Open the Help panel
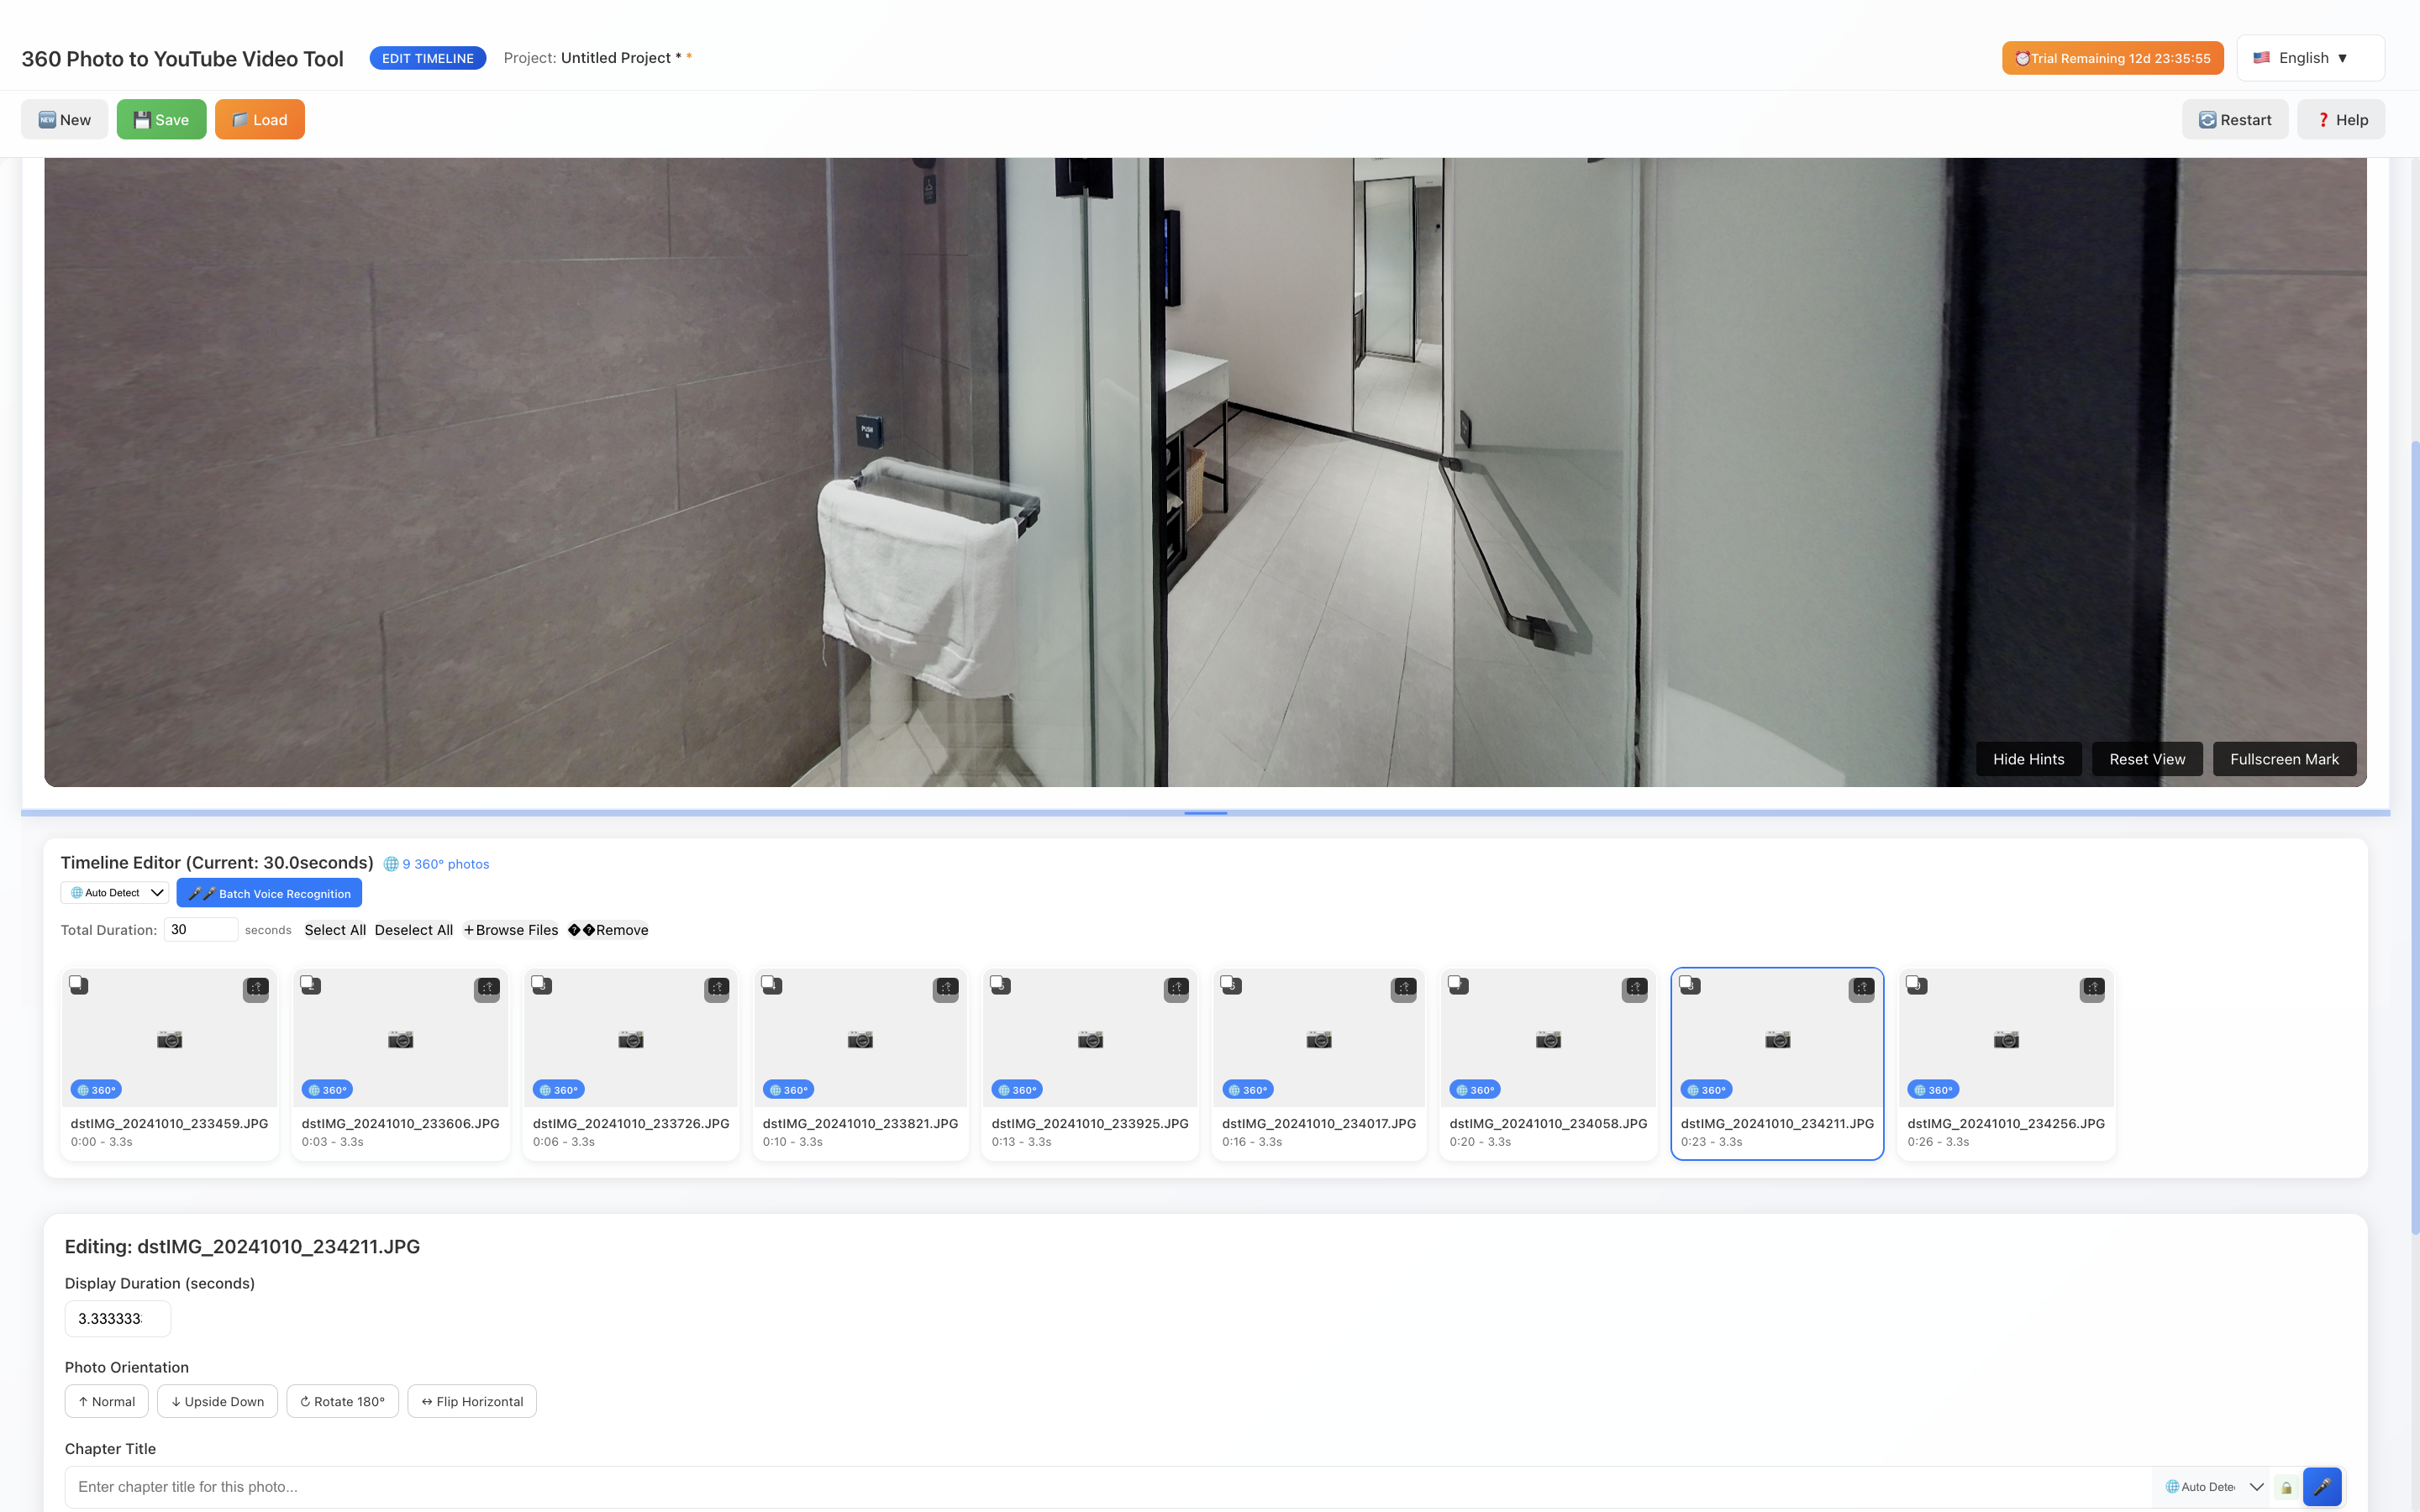The image size is (2420, 1512). [2340, 120]
